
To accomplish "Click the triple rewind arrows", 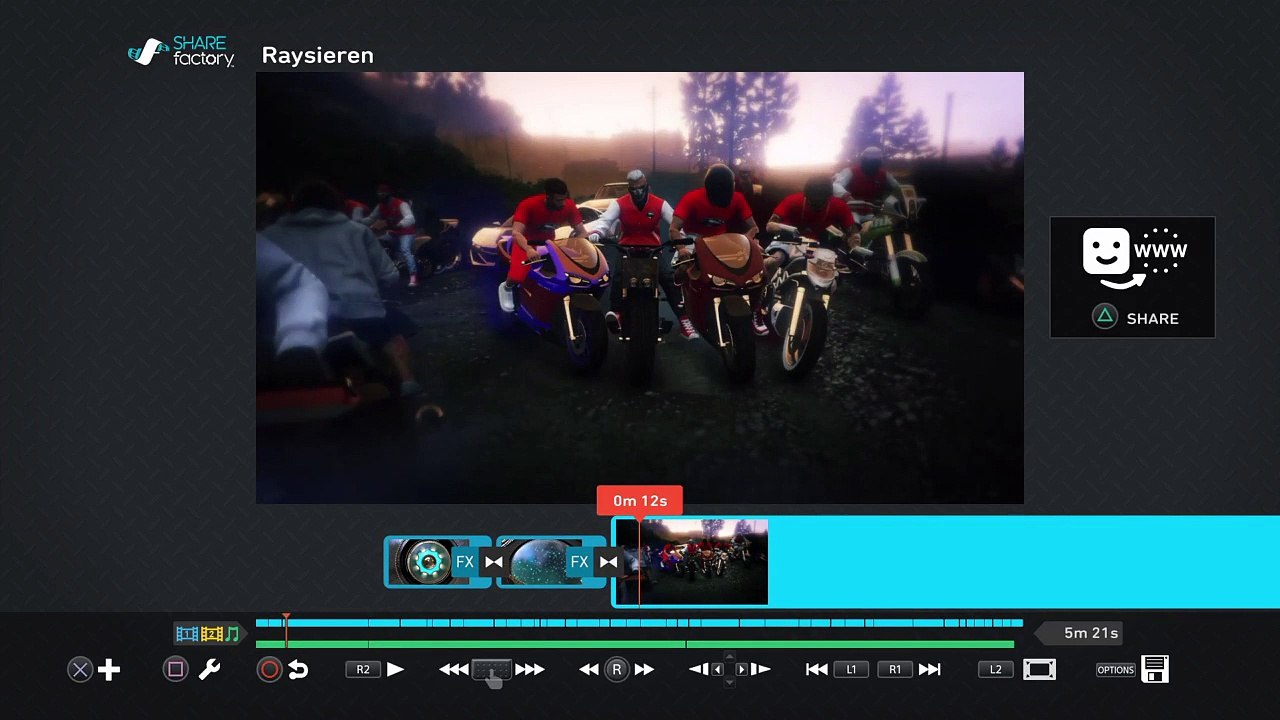I will (454, 670).
